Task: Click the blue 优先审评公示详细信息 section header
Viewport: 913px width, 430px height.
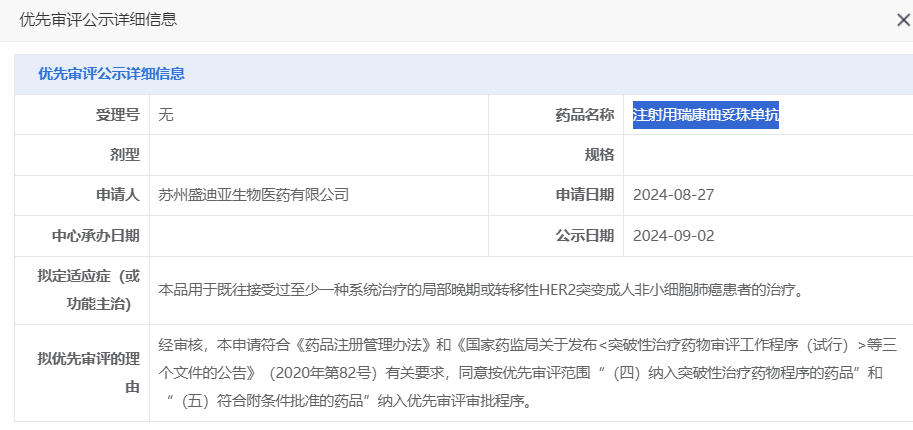Action: pyautogui.click(x=111, y=74)
